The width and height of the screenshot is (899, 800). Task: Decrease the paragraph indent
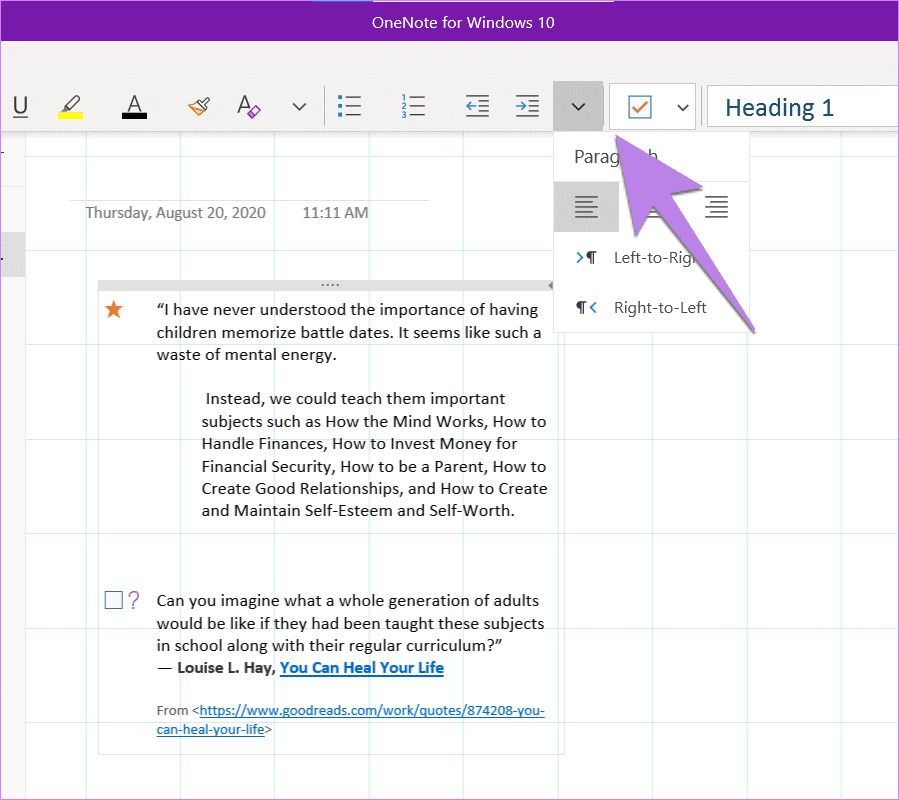pos(477,106)
